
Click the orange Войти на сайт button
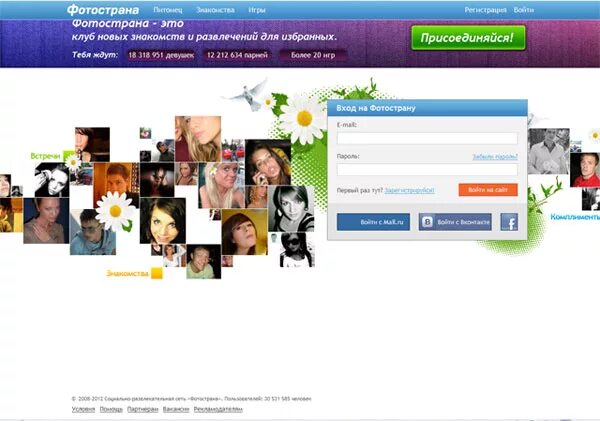(x=488, y=190)
